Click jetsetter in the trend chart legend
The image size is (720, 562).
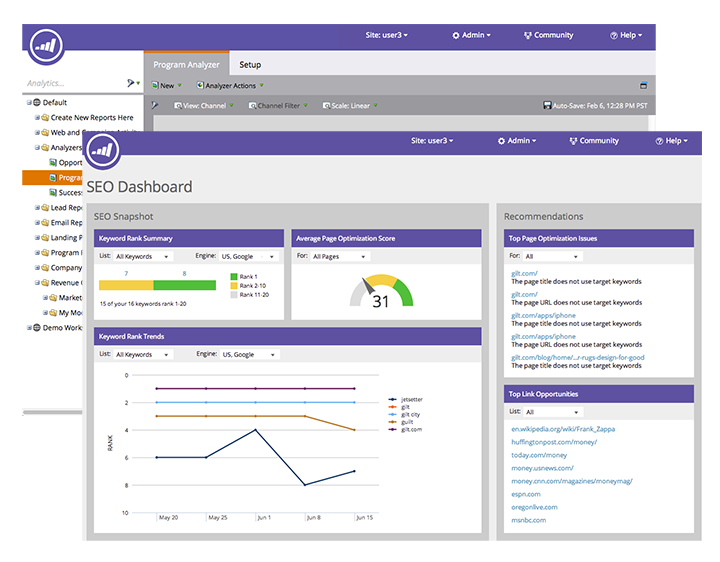411,400
